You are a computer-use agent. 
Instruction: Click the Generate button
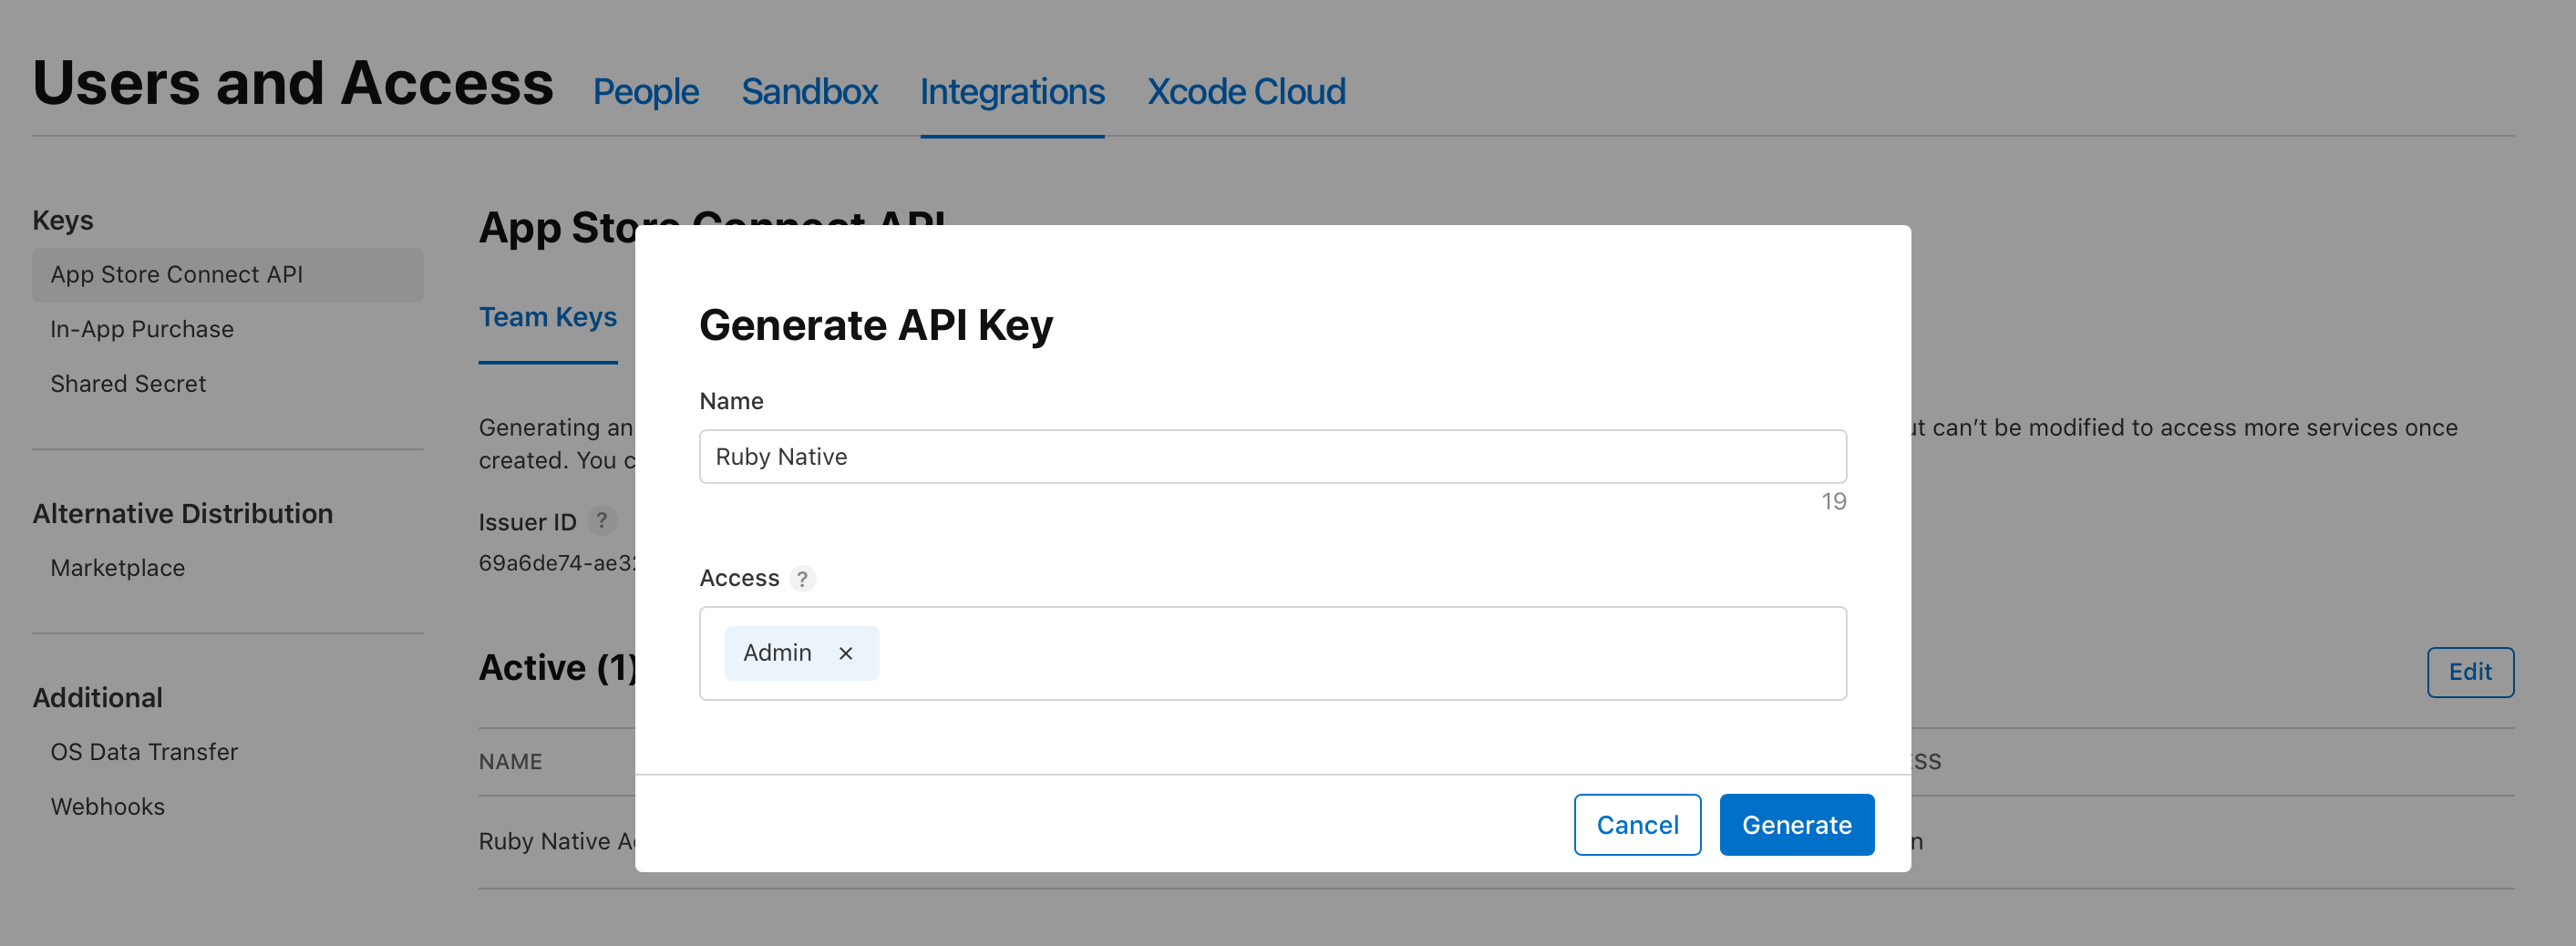1796,824
